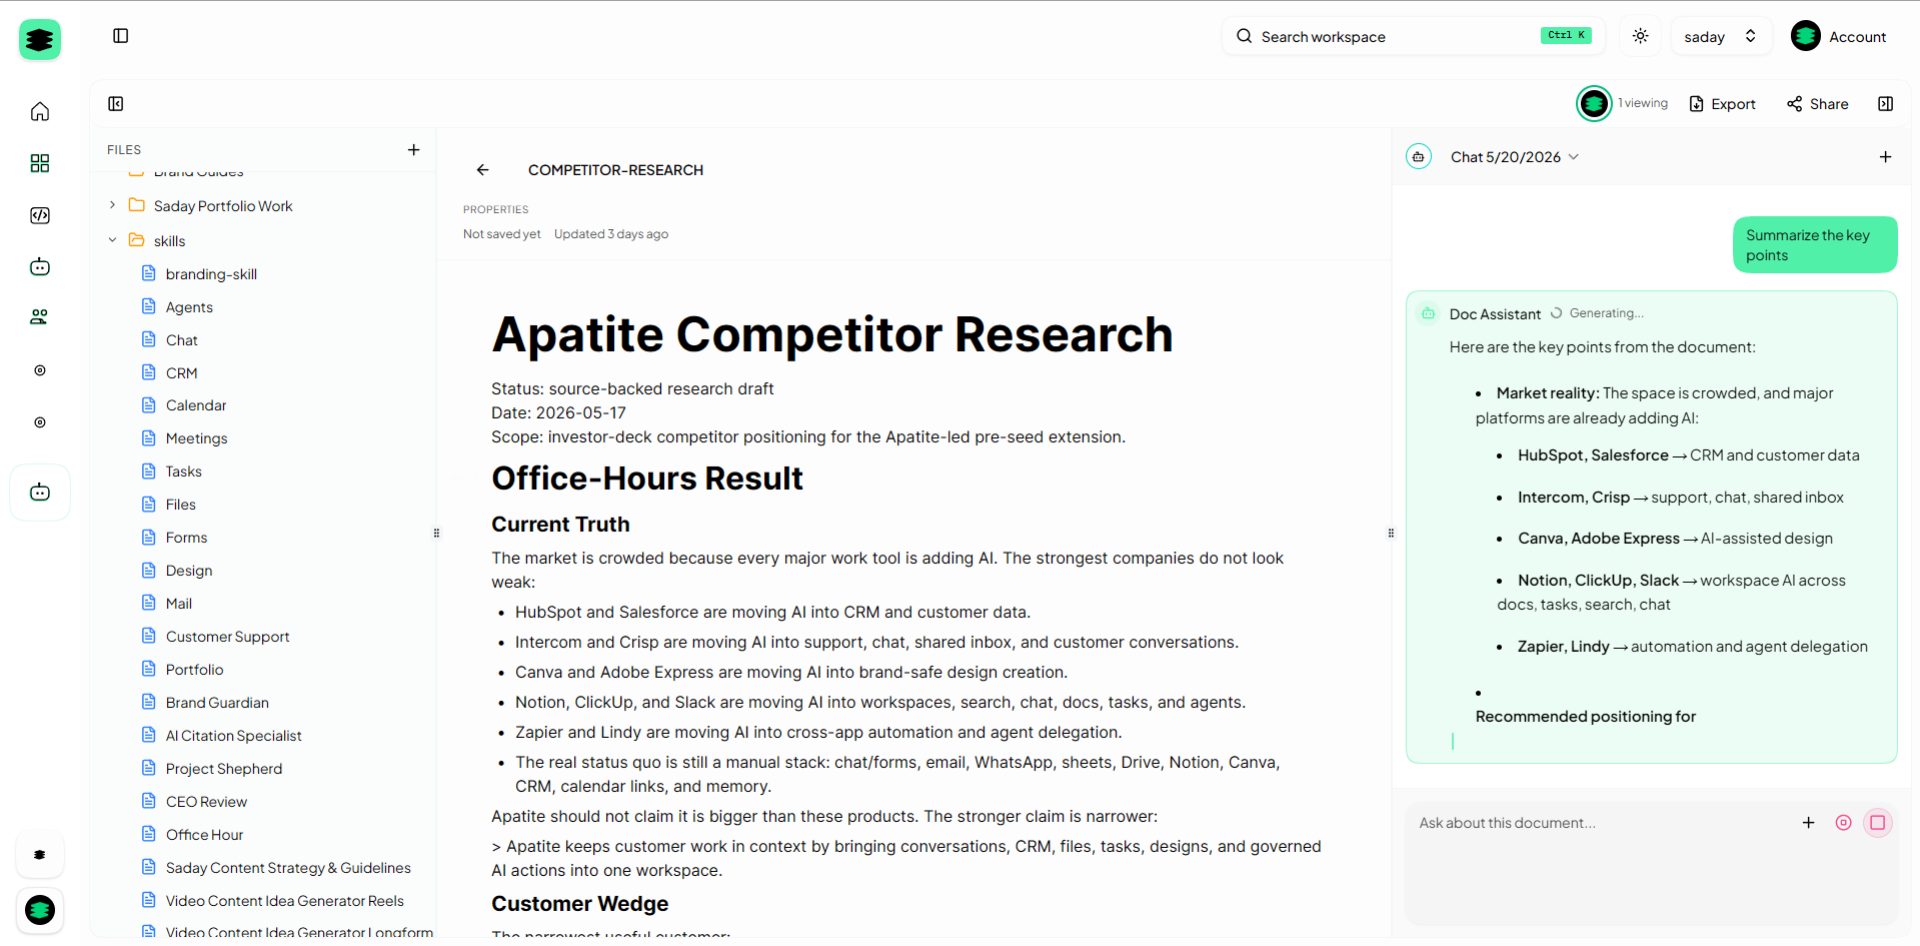
Task: Toggle light/dark theme sun icon
Action: (x=1641, y=36)
